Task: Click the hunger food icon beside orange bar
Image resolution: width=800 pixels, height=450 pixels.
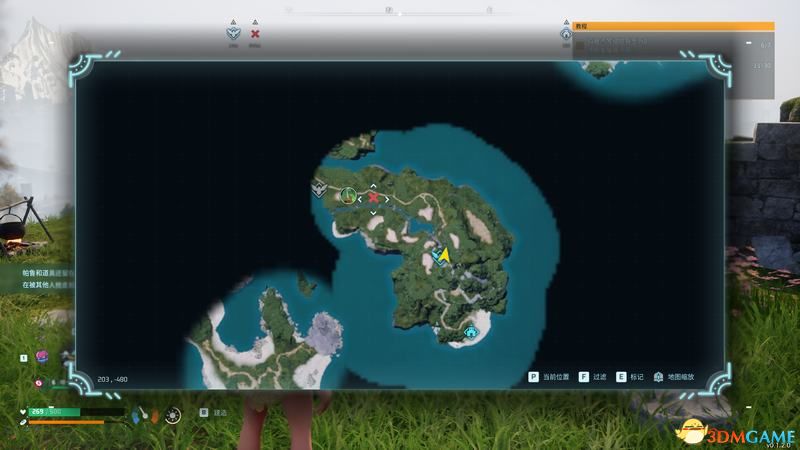Action: (x=22, y=422)
